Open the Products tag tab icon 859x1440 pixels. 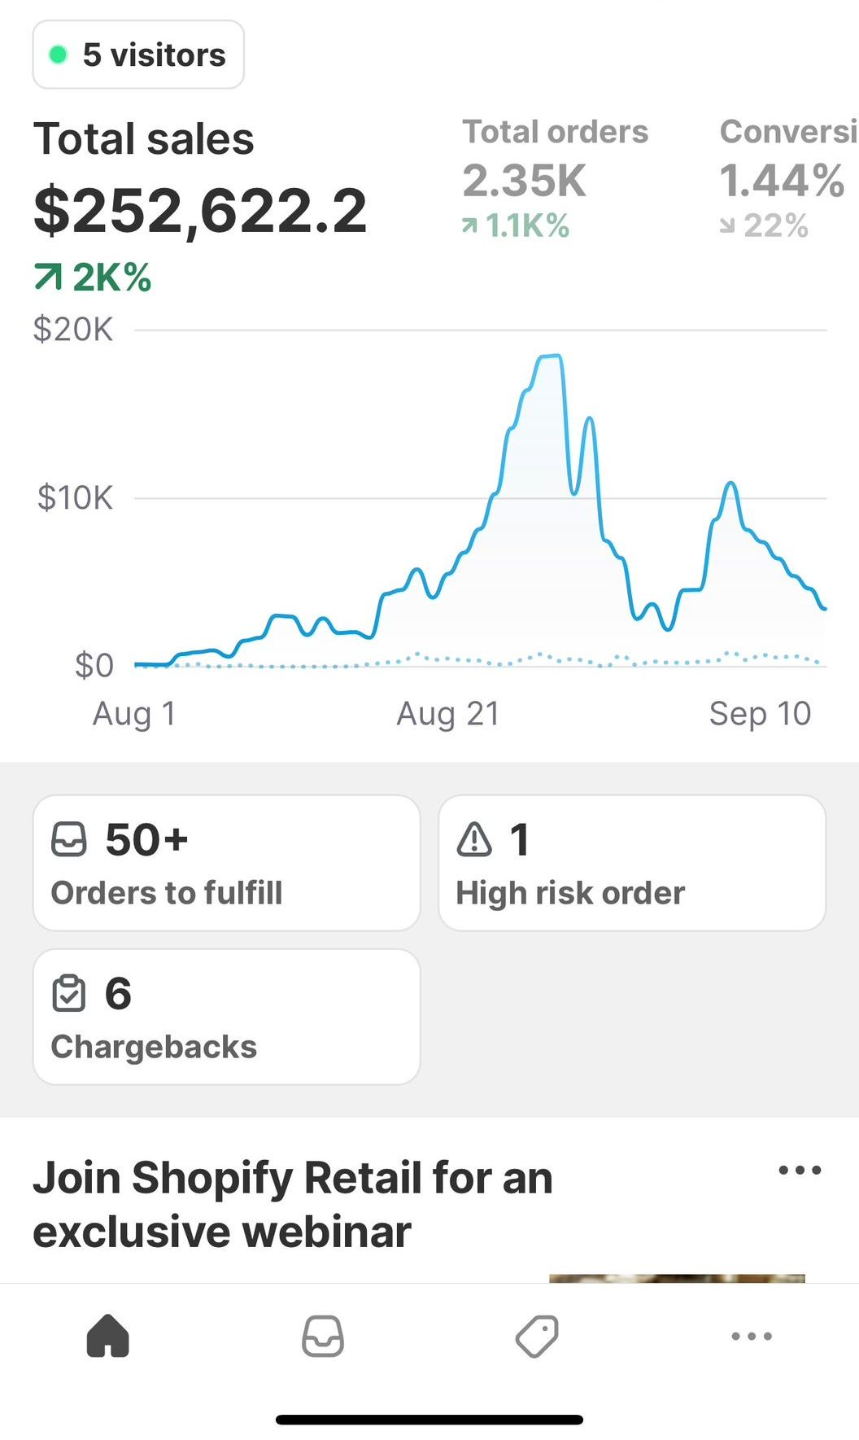pos(537,1336)
